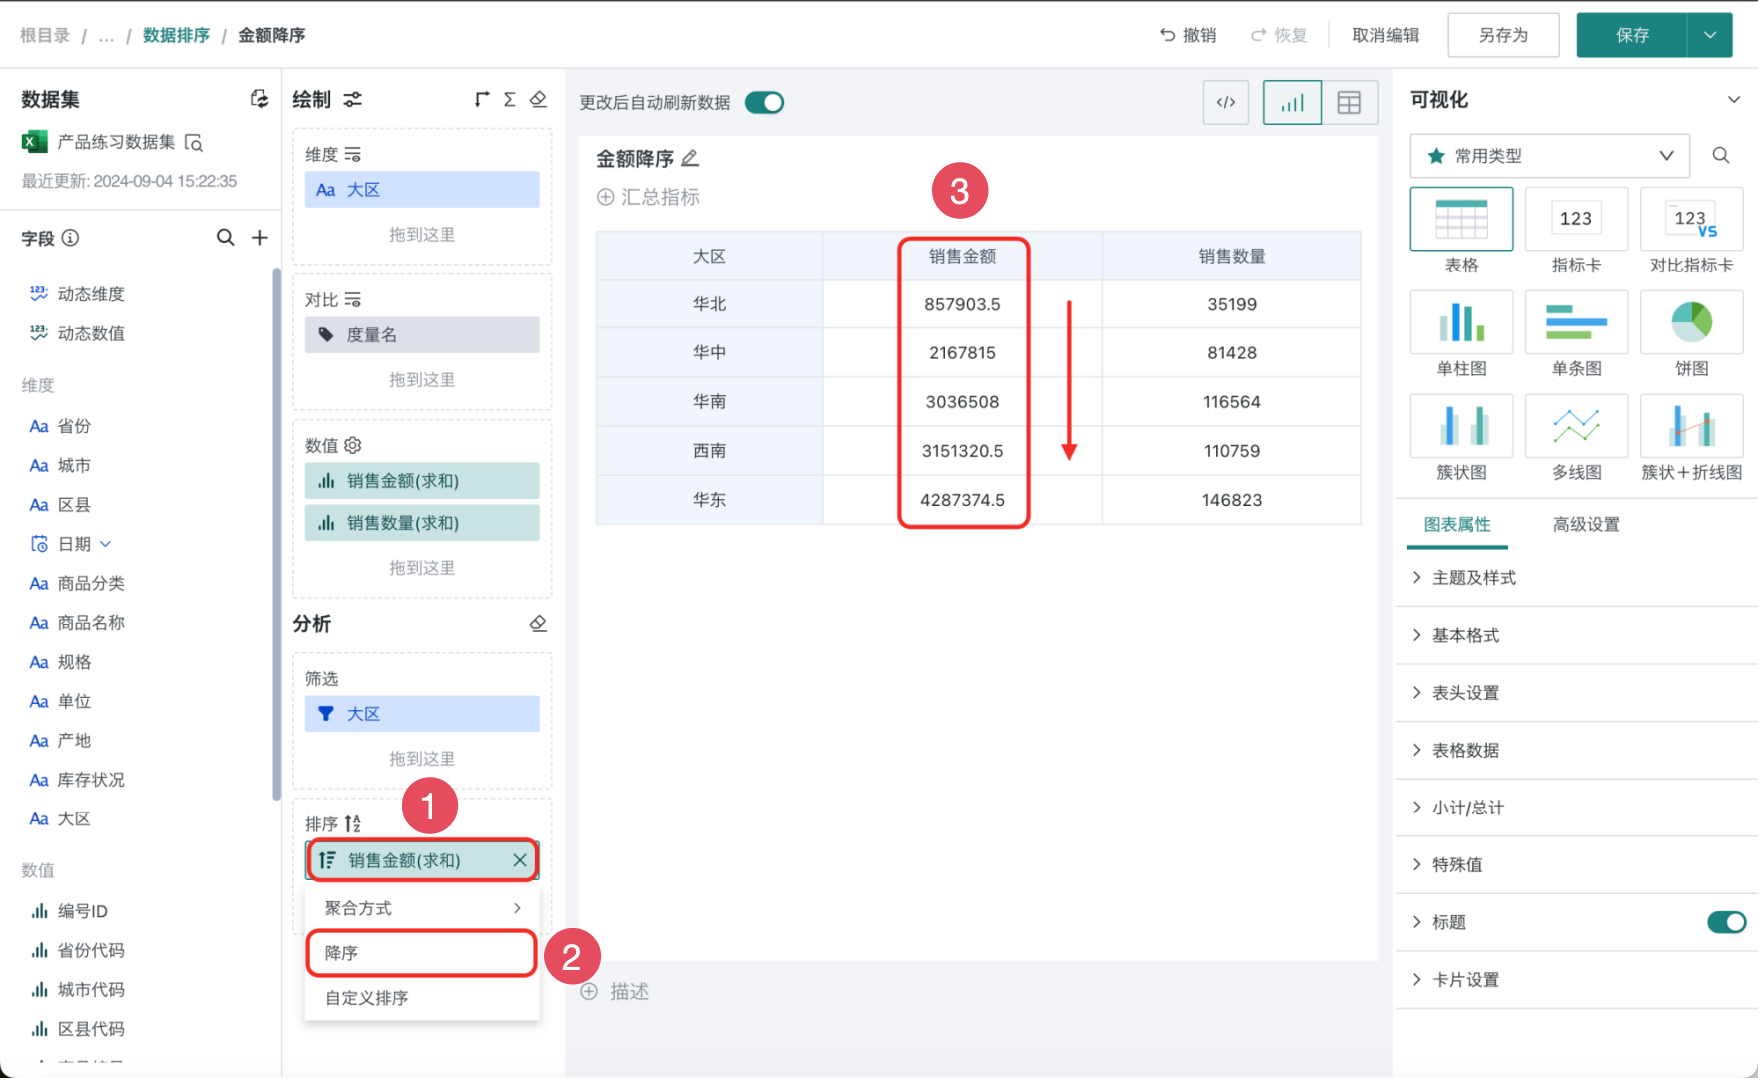Click the 取消编辑 button
The image size is (1760, 1080).
coord(1385,35)
